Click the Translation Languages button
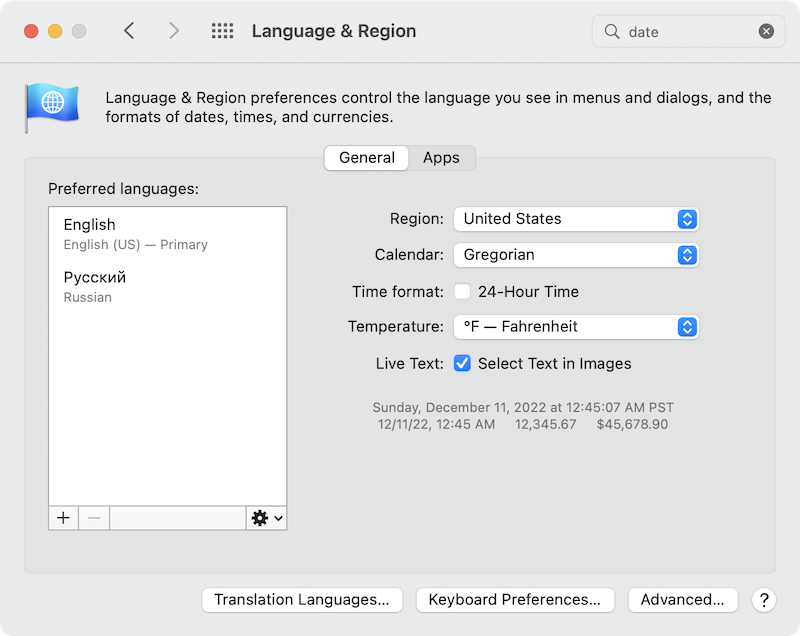 [302, 600]
